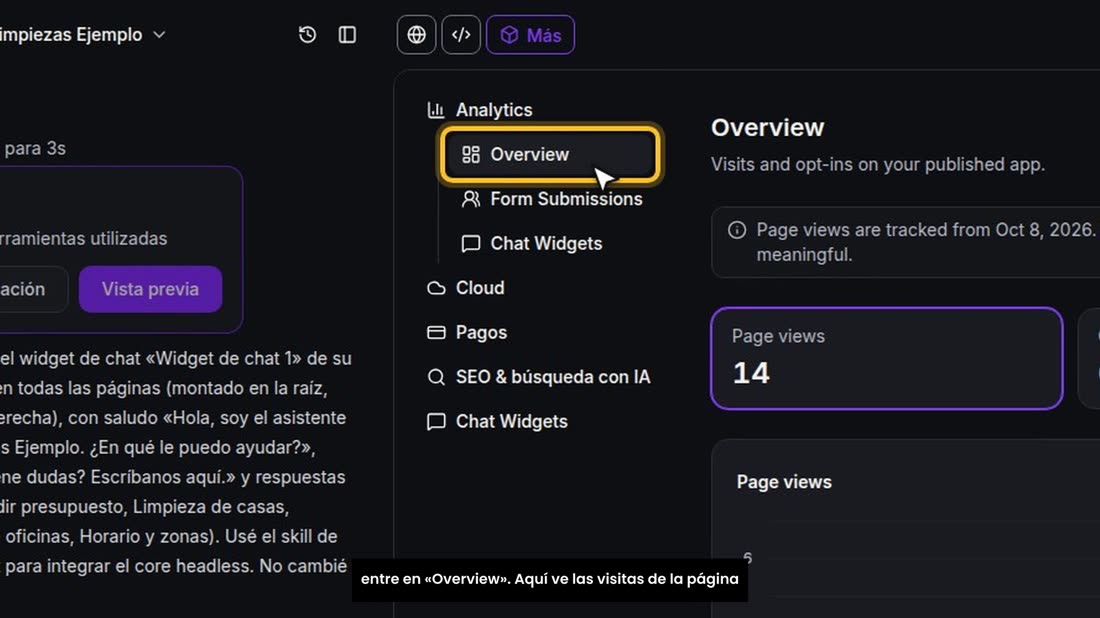Open the Overview analytics item
Image resolution: width=1100 pixels, height=618 pixels.
click(x=550, y=154)
